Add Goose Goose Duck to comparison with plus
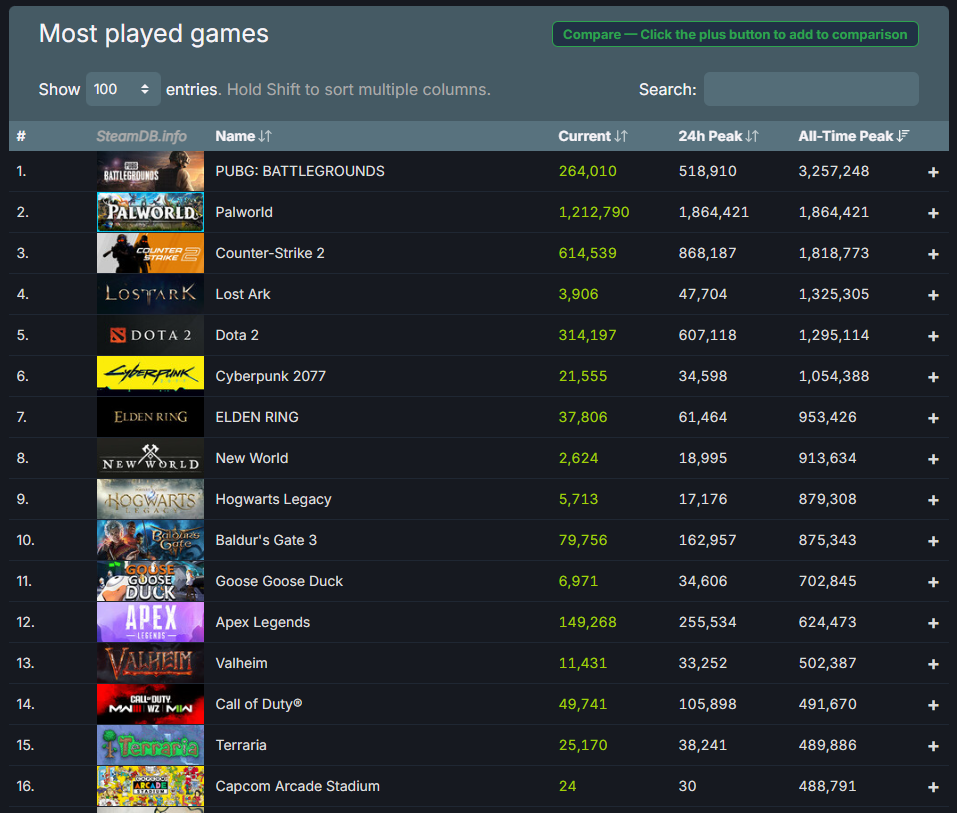Screen dimensions: 957x813 click(933, 582)
